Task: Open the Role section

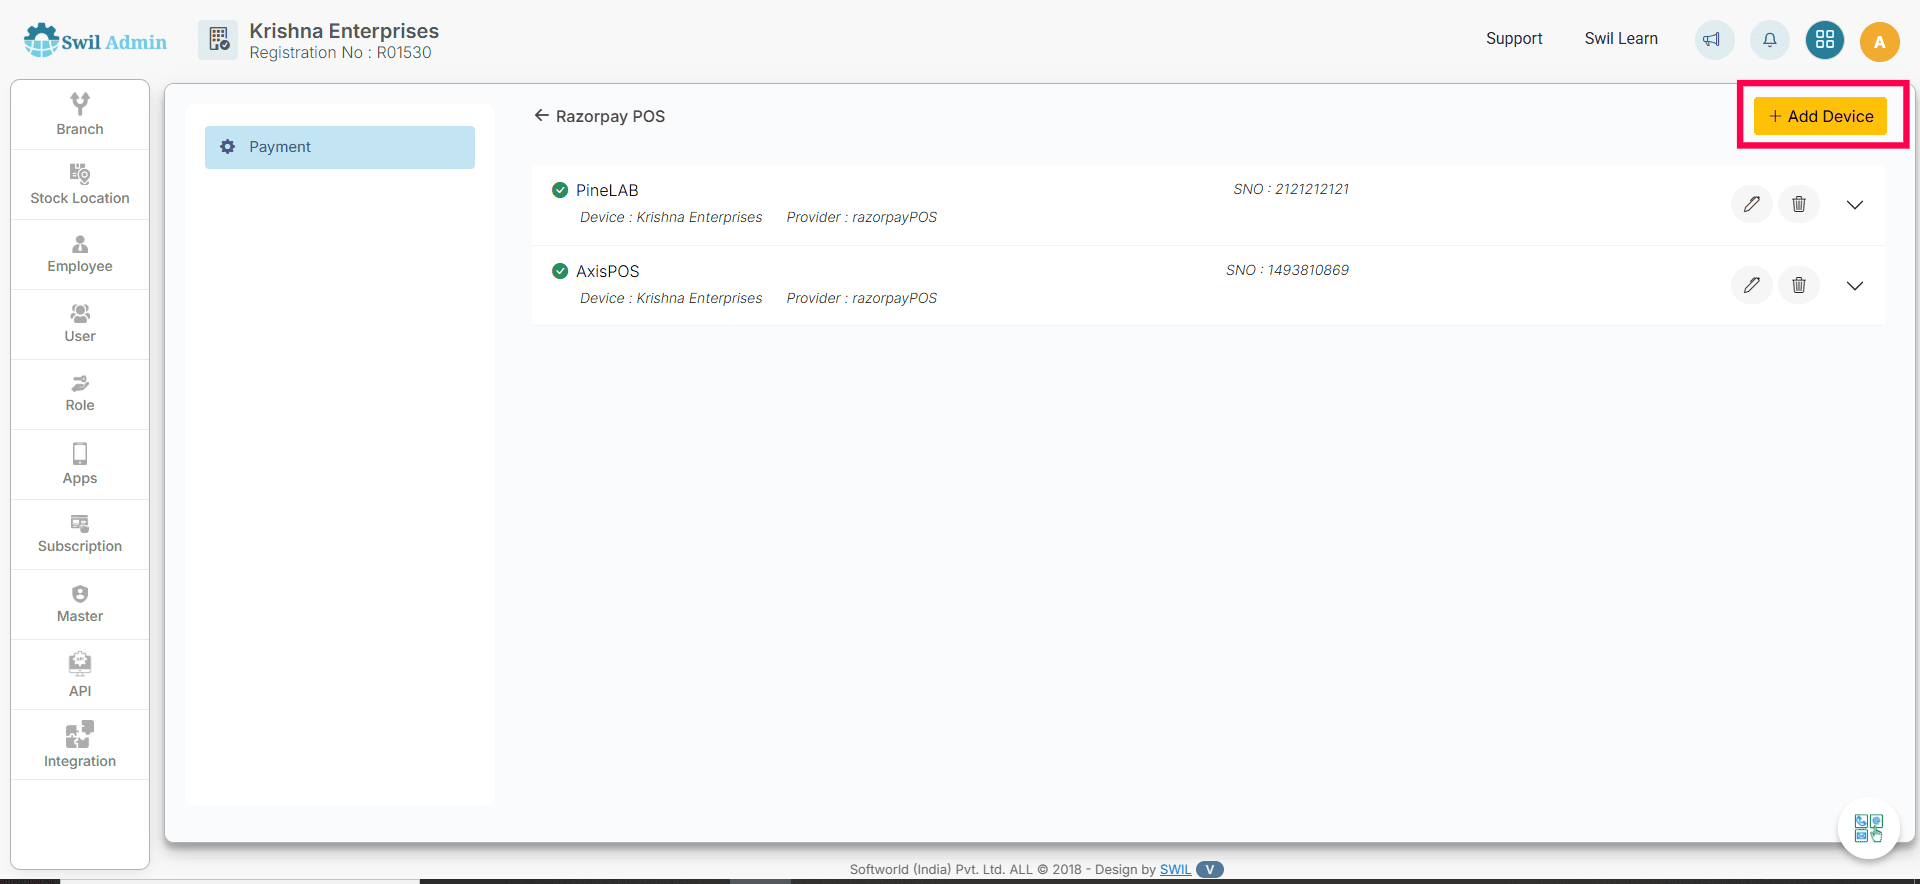Action: tap(80, 394)
